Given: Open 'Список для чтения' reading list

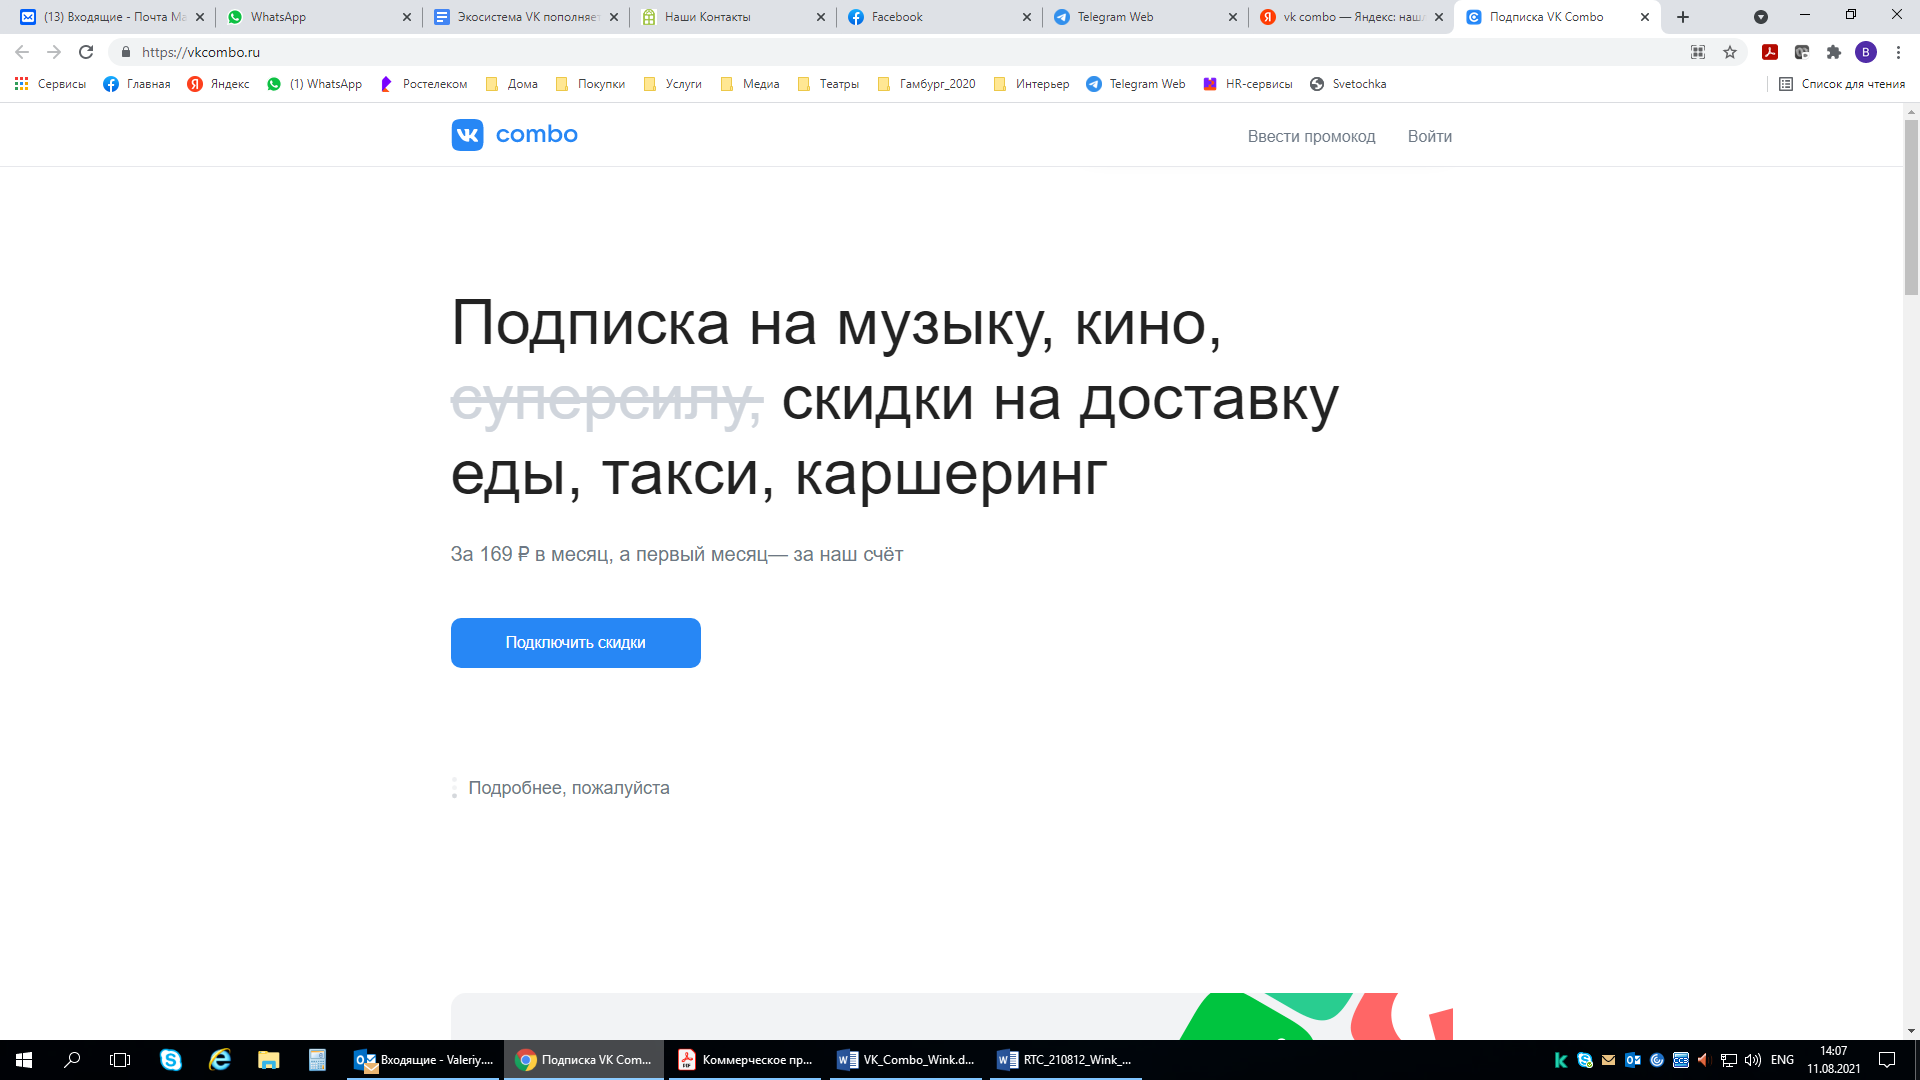Looking at the screenshot, I should [1843, 84].
